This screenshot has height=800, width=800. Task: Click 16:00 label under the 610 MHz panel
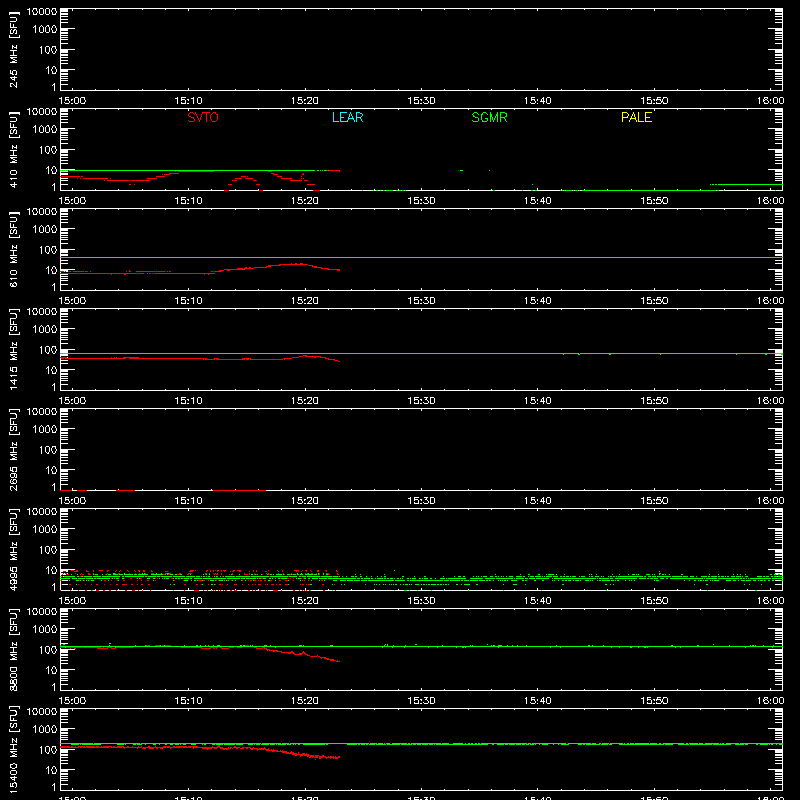pyautogui.click(x=770, y=301)
